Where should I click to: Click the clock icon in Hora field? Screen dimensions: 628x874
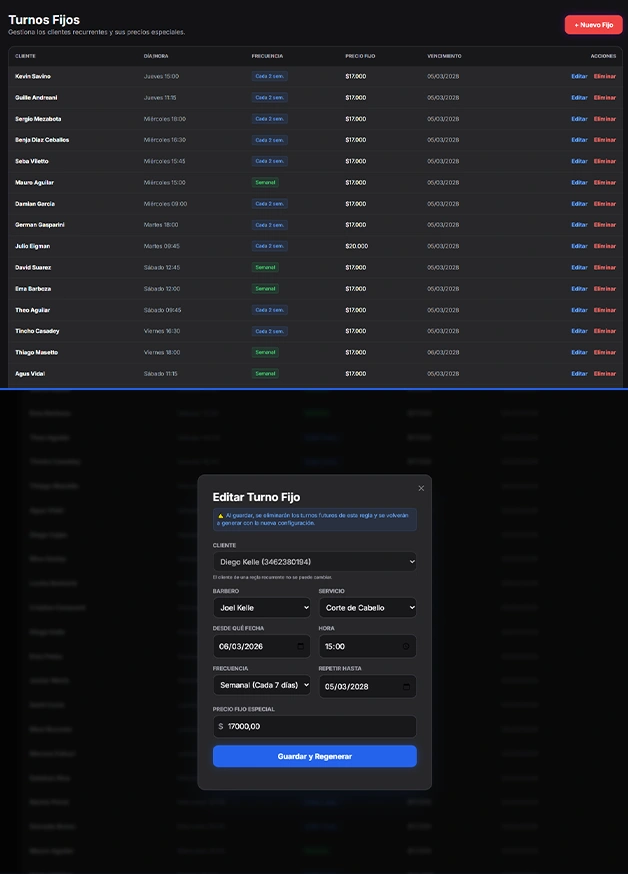click(x=405, y=647)
